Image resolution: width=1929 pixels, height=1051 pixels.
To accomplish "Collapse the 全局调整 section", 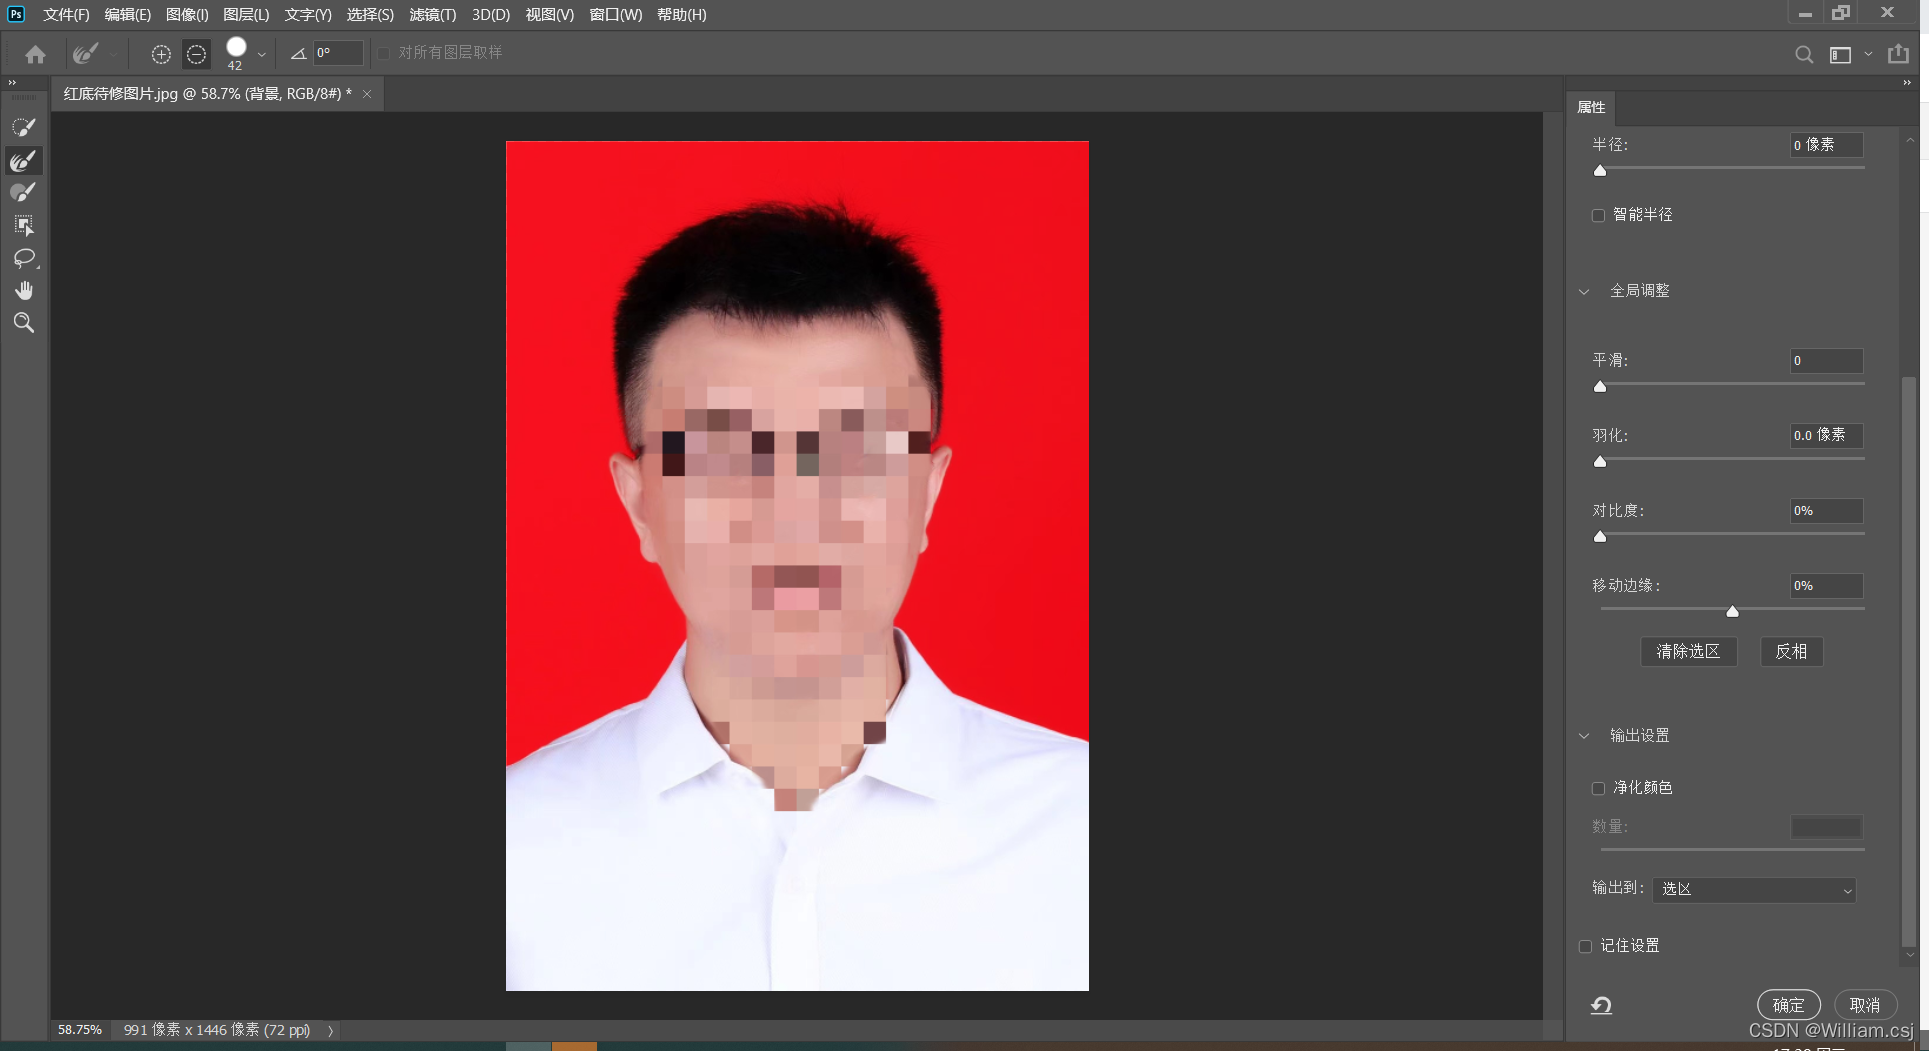I will pos(1584,292).
